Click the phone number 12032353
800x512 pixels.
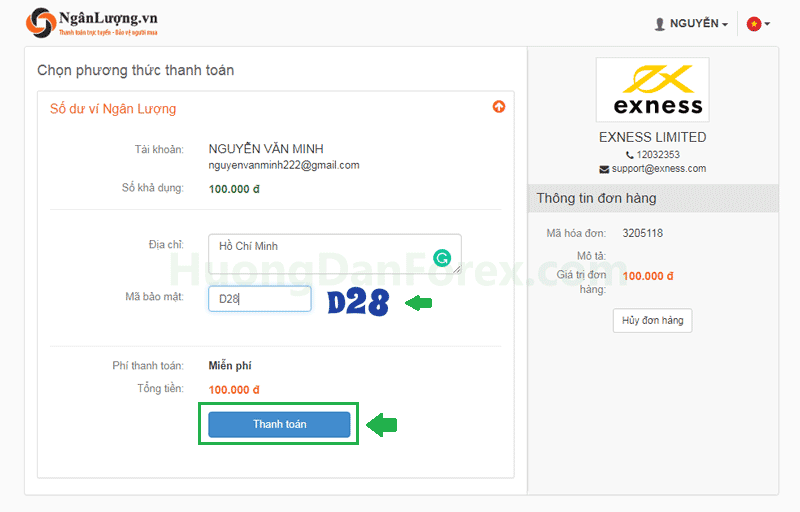658,155
